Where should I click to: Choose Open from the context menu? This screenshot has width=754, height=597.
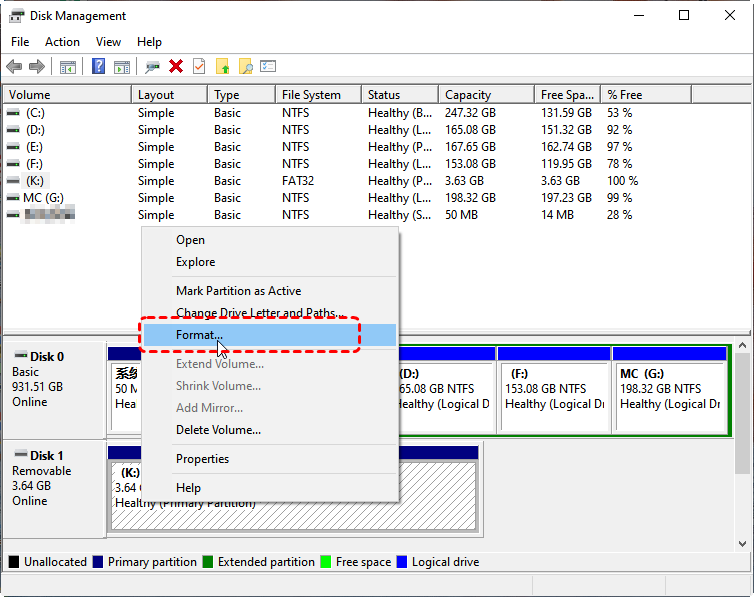[x=270, y=240]
